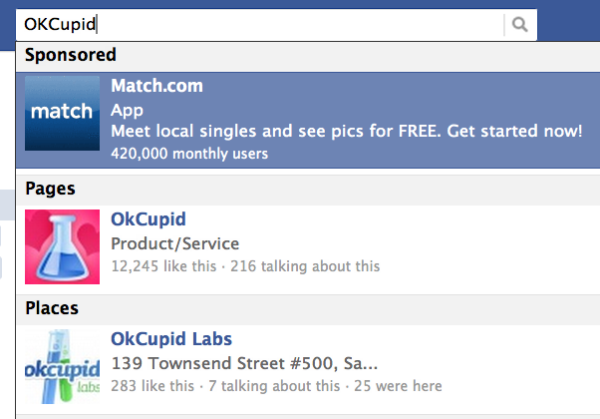Click '216 talking about this' text

point(302,267)
